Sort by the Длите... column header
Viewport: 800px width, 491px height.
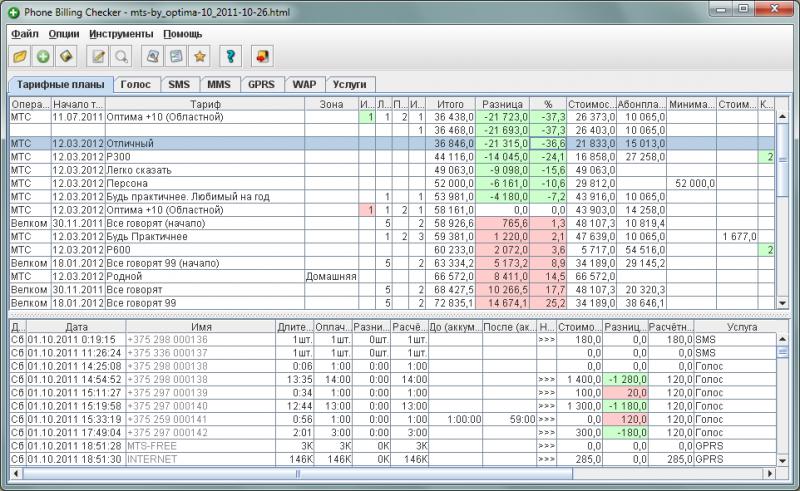coord(294,327)
